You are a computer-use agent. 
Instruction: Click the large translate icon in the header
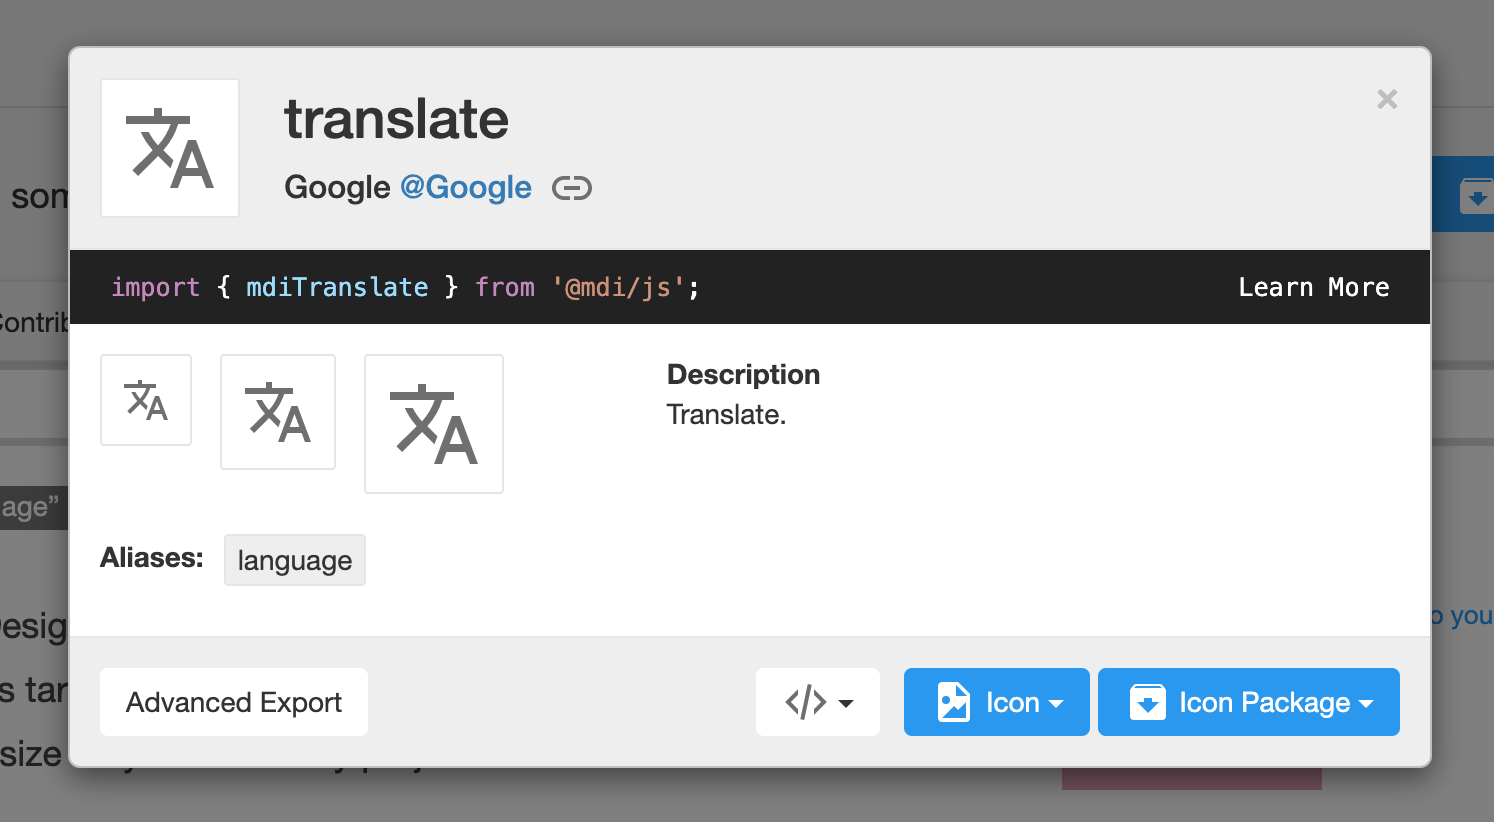tap(170, 148)
